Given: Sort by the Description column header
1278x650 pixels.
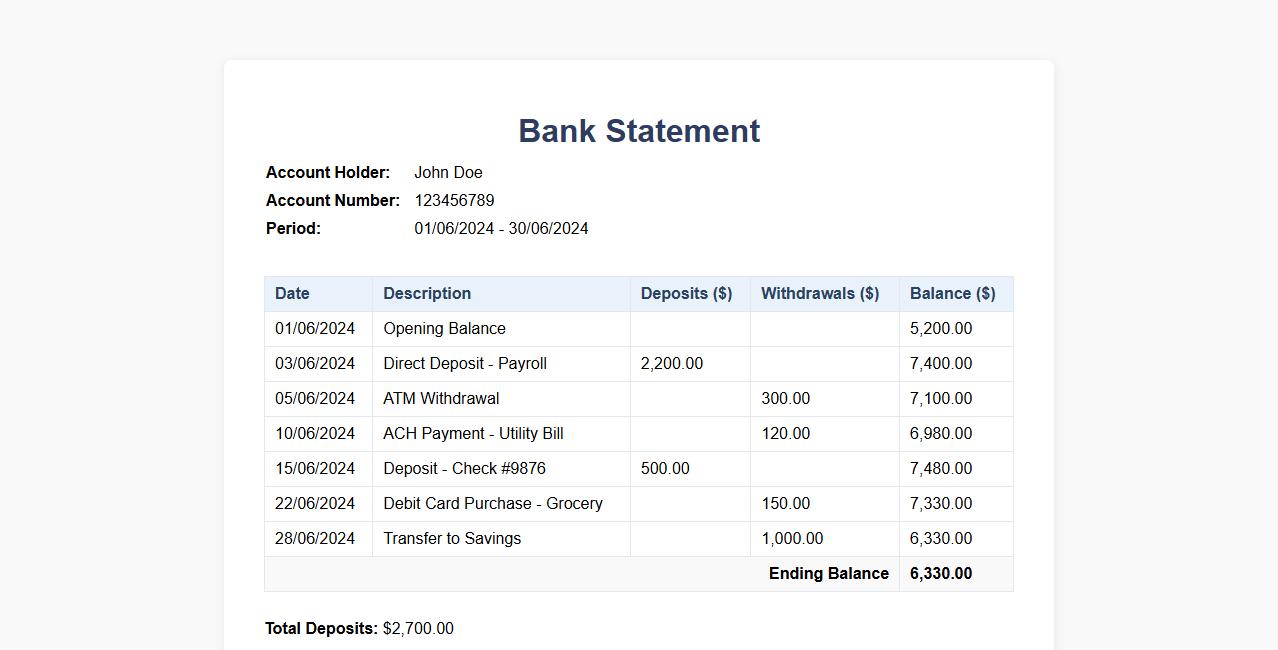Looking at the screenshot, I should pos(427,293).
